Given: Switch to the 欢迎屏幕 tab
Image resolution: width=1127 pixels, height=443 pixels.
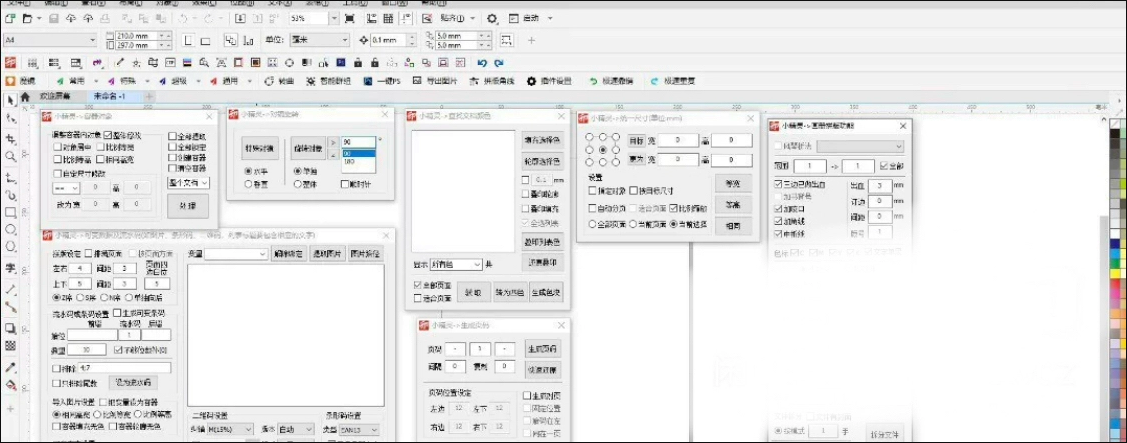Looking at the screenshot, I should tap(55, 96).
